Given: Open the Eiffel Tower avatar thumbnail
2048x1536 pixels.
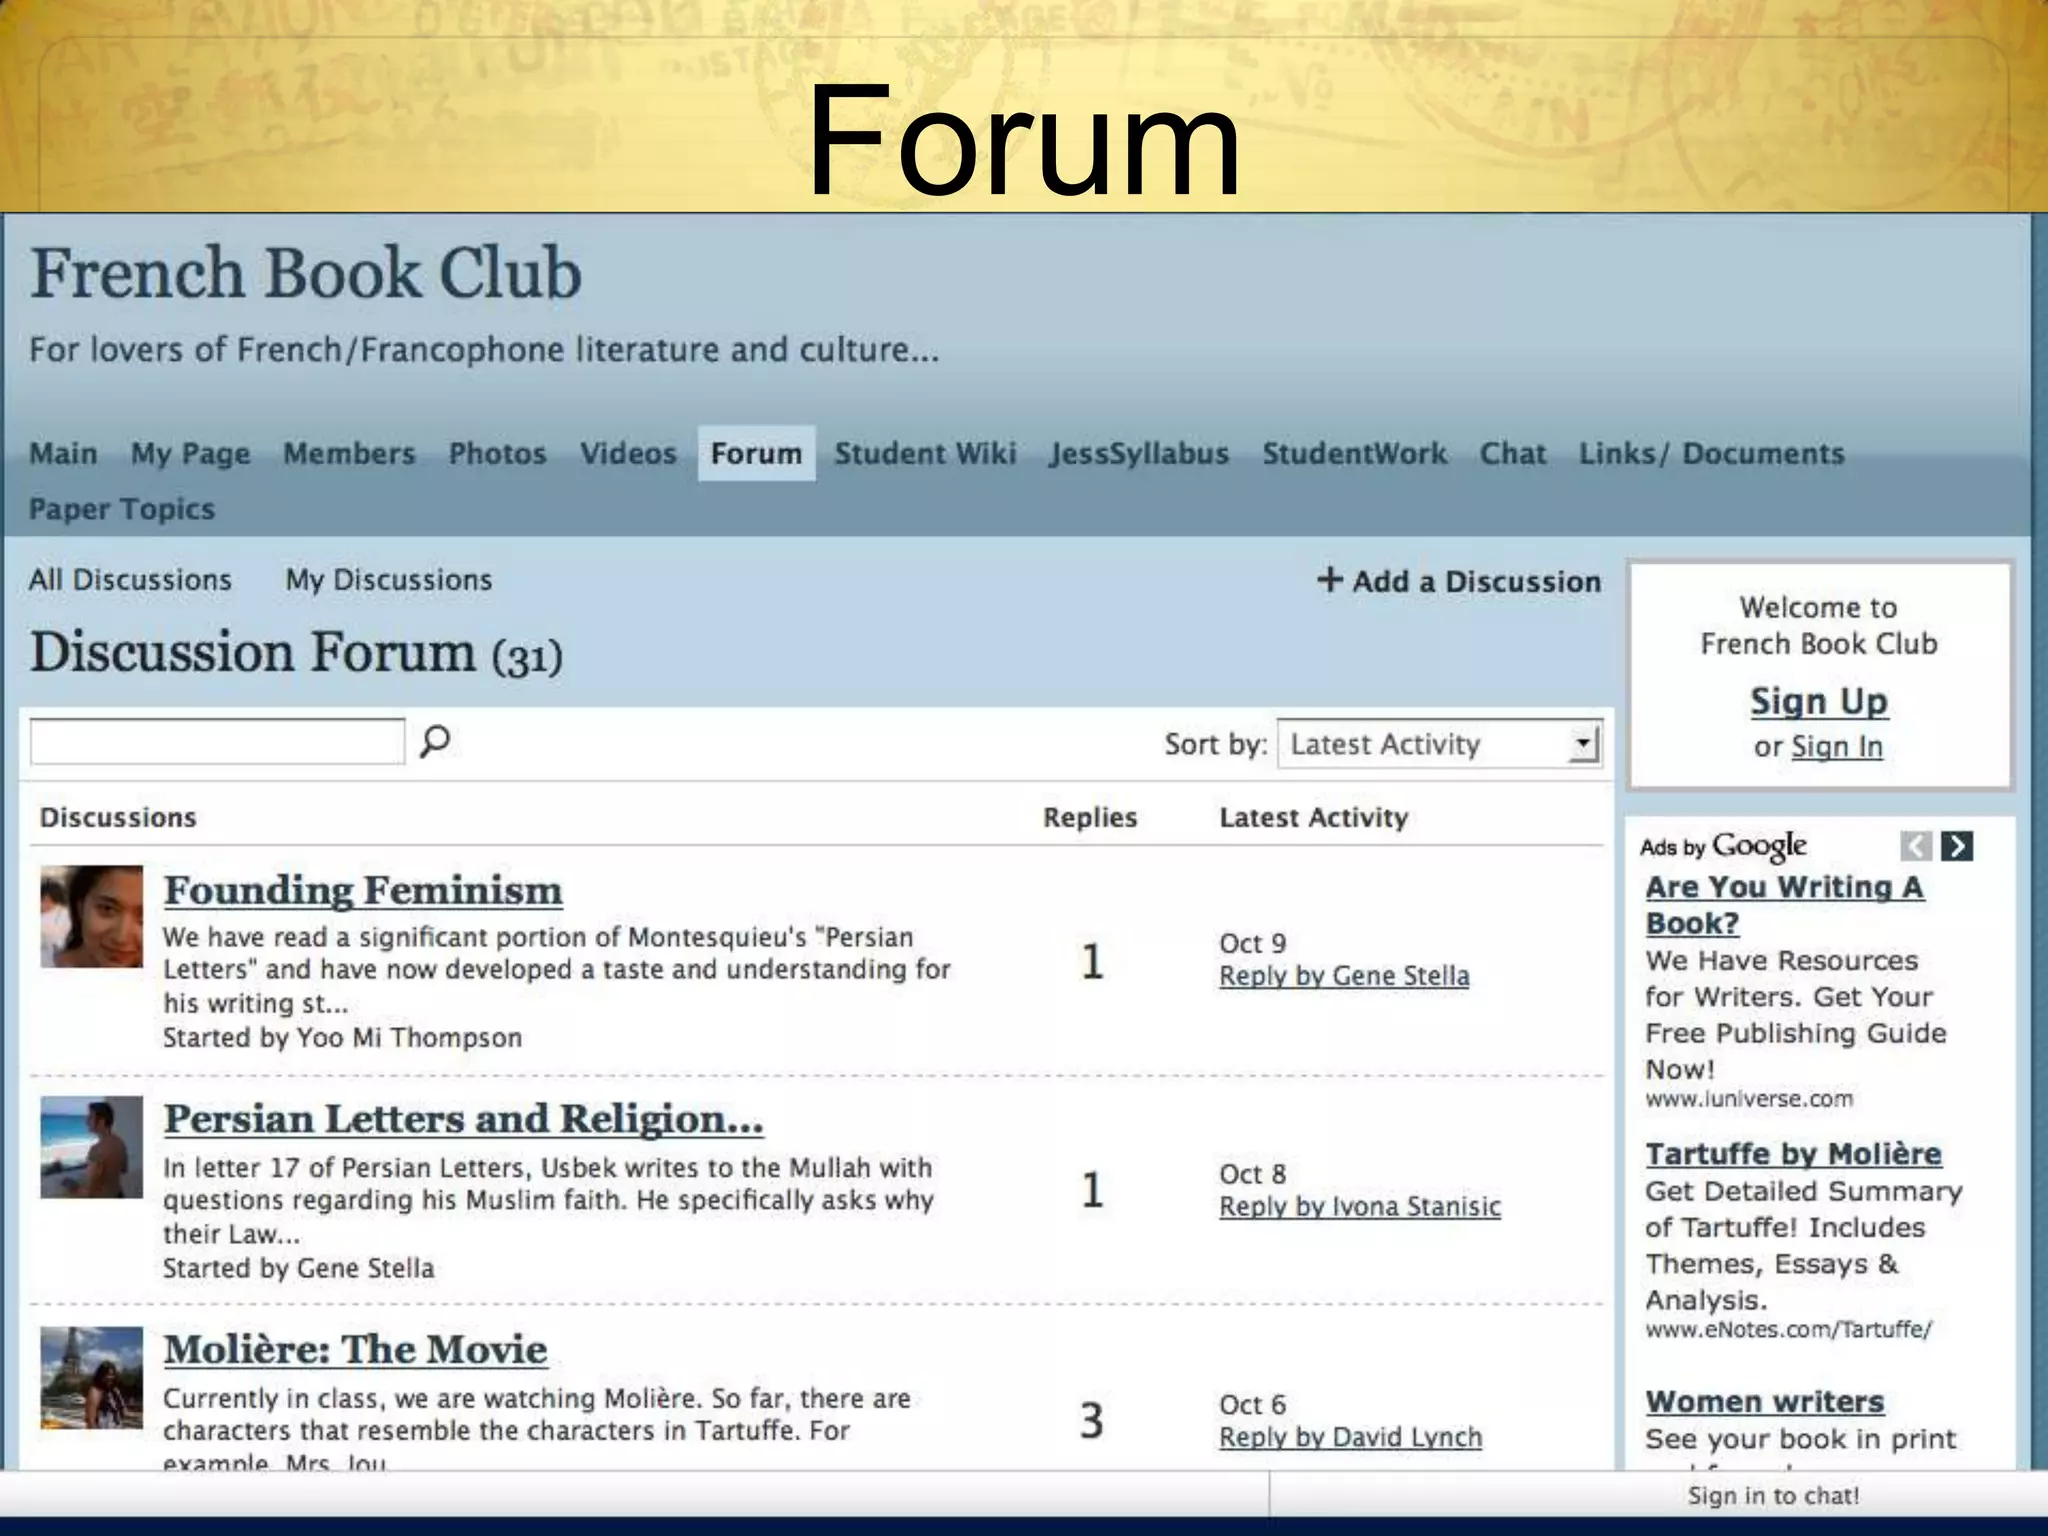Looking at the screenshot, I should coord(91,1377).
